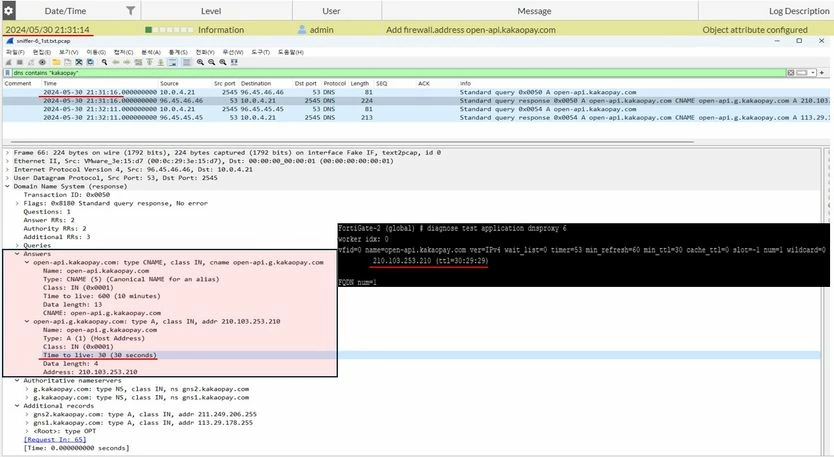Follow the Request In: 65 link

[55, 439]
